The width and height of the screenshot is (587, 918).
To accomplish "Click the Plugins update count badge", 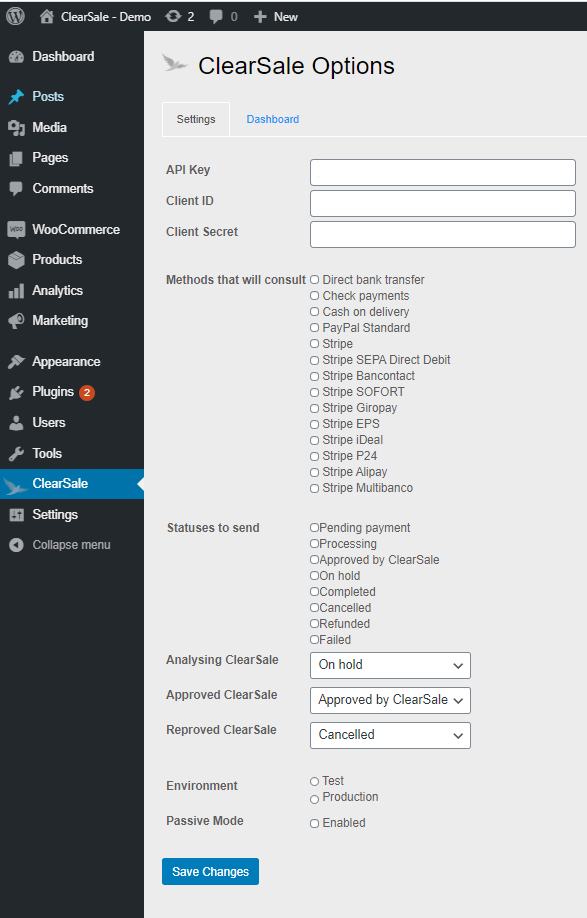I will click(87, 392).
